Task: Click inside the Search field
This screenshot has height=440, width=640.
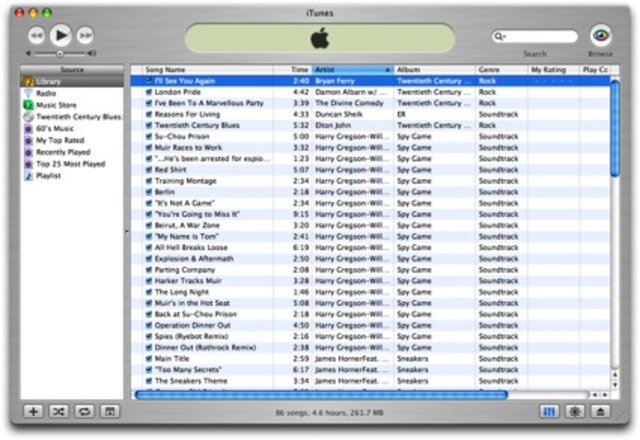Action: click(x=535, y=36)
